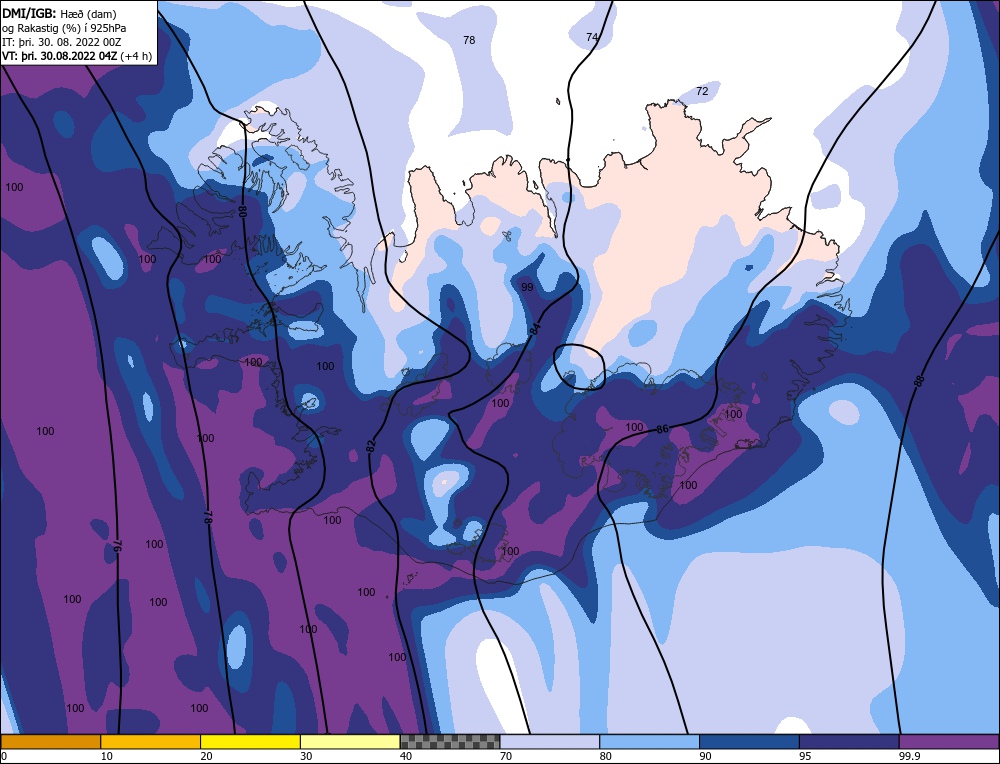Choose the pale yellow 30–40 legend swatch
Screen dimensions: 1000x764
pos(350,742)
